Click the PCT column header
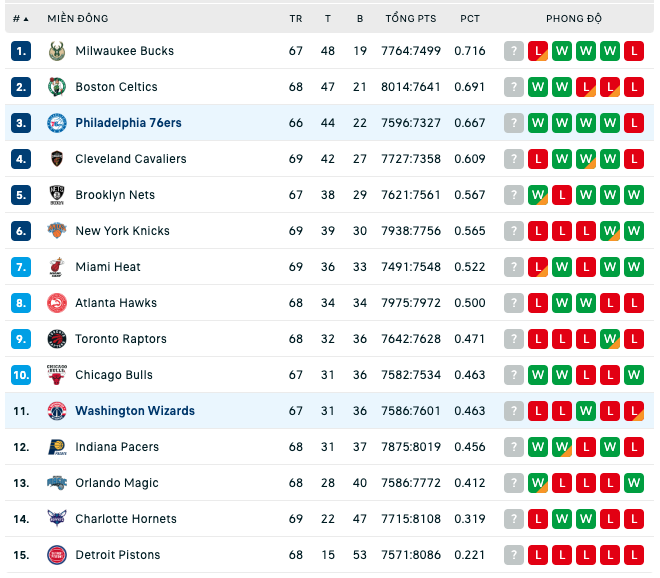The width and height of the screenshot is (660, 578). [x=470, y=19]
